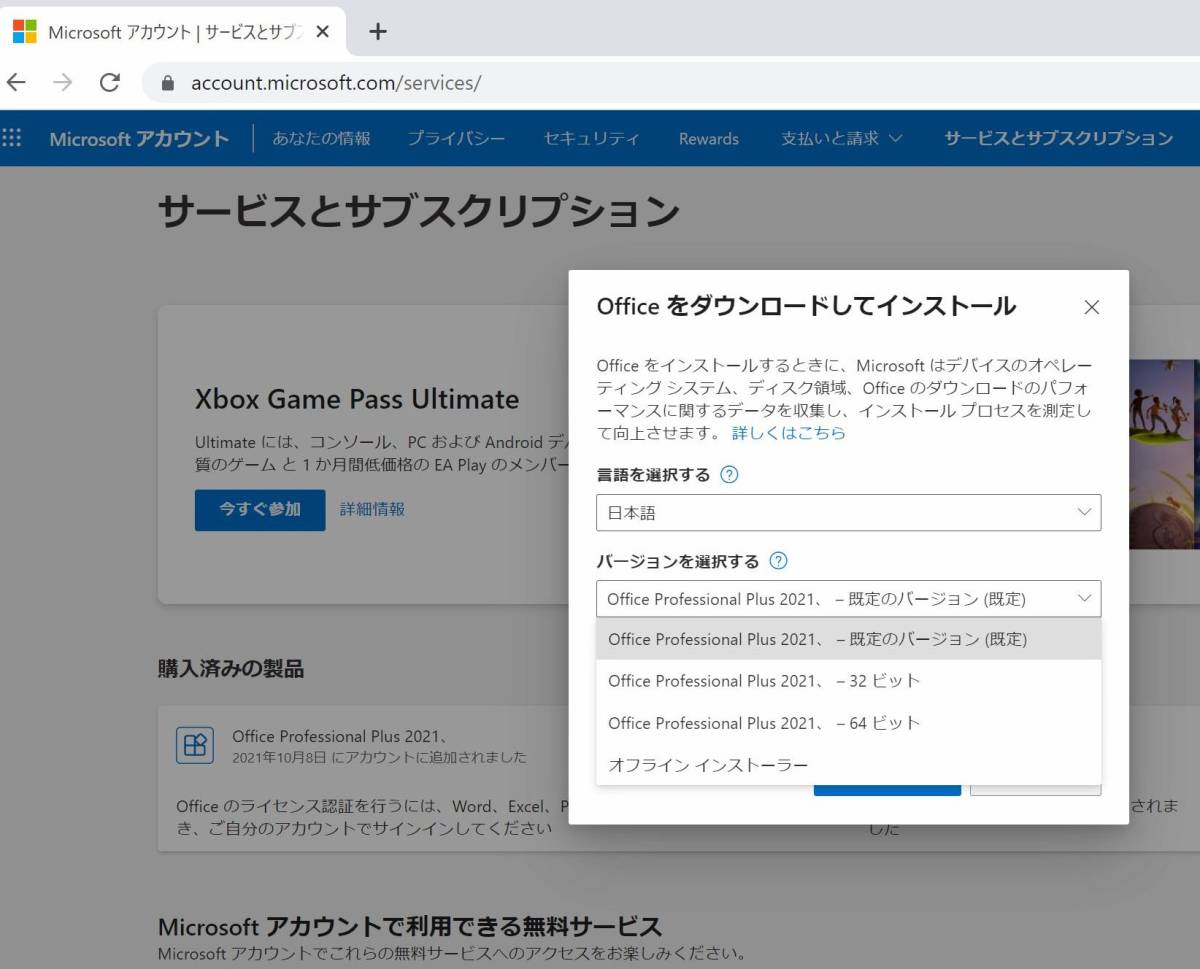Screen dimensions: 1200x969
Task: Click the 購入済みの製品 section heading
Action: coord(231,669)
